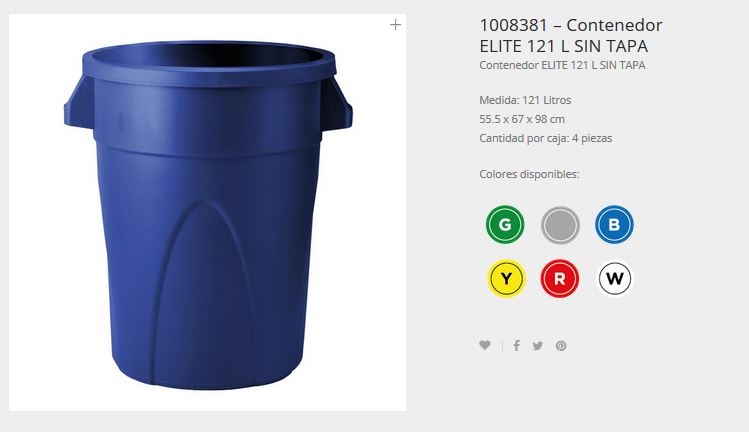Screen dimensions: 749x432
Task: Share product via Twitter bird icon
Action: (x=538, y=345)
